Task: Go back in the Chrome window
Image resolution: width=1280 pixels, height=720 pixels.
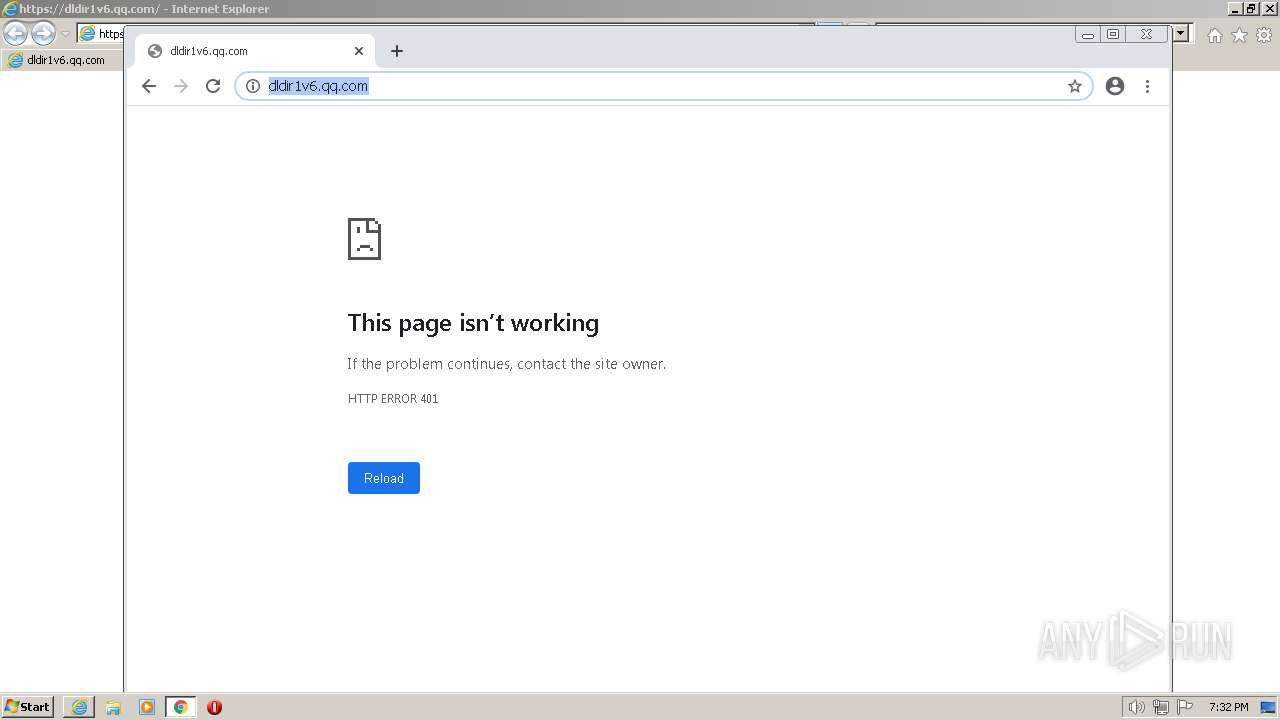Action: coord(149,86)
